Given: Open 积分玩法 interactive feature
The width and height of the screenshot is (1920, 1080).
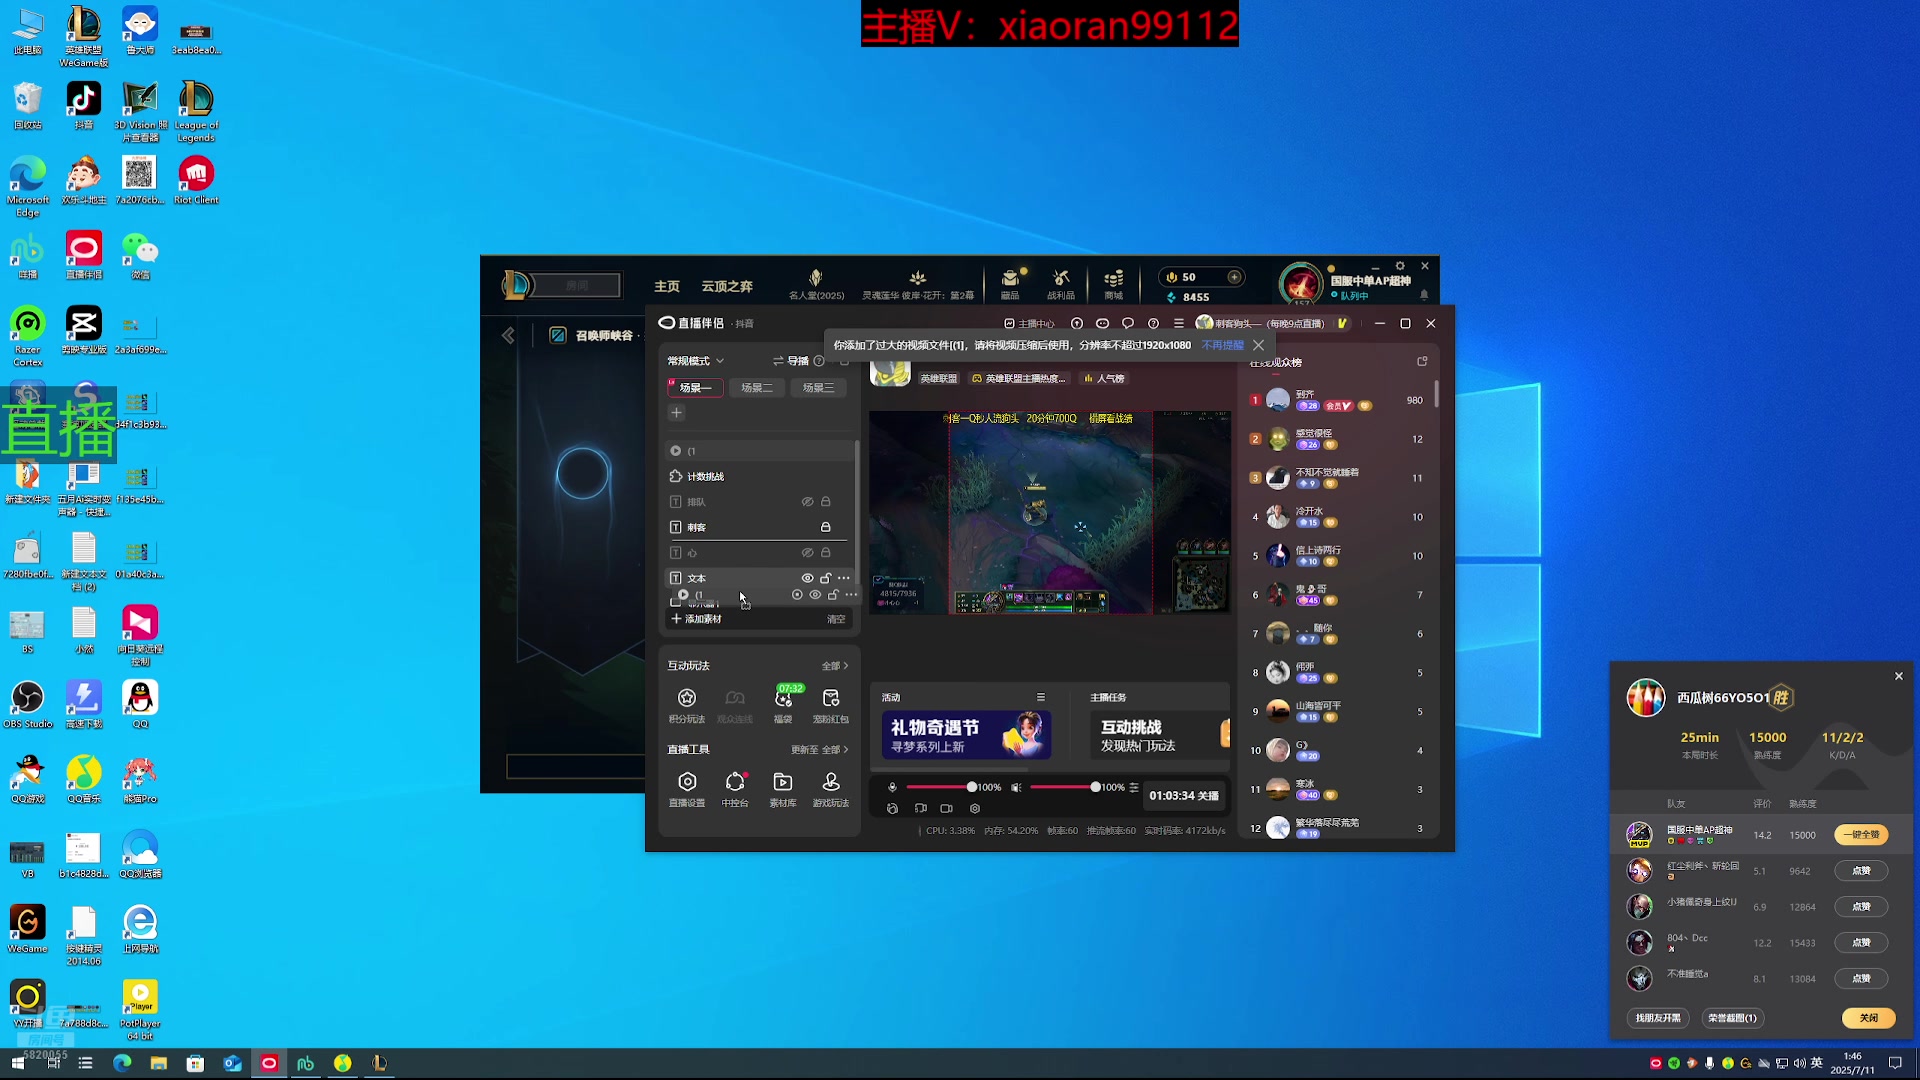Looking at the screenshot, I should pyautogui.click(x=686, y=705).
